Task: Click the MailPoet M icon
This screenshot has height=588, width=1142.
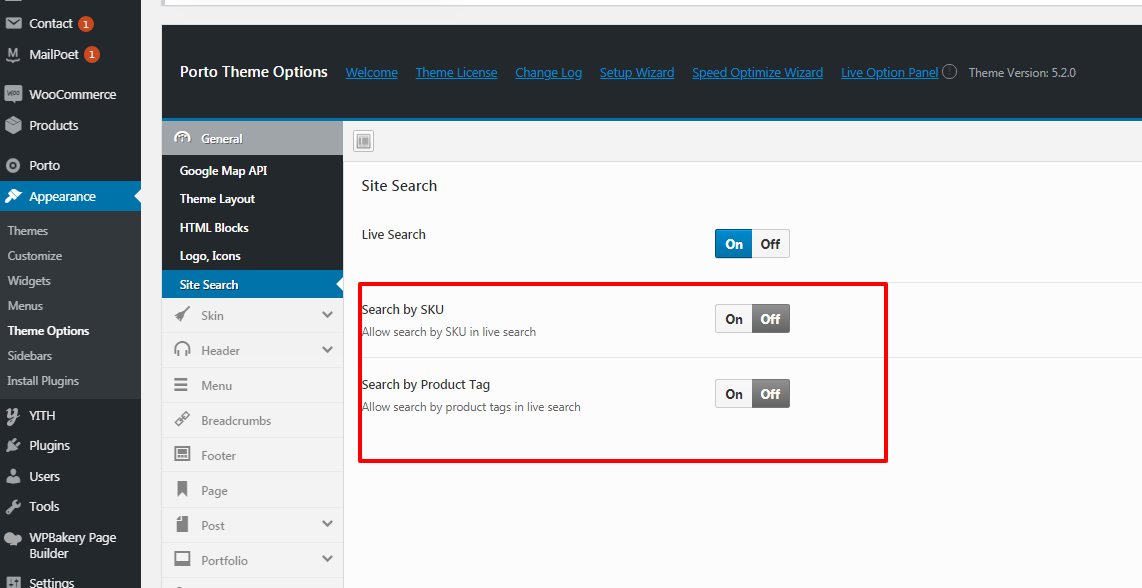Action: (13, 55)
